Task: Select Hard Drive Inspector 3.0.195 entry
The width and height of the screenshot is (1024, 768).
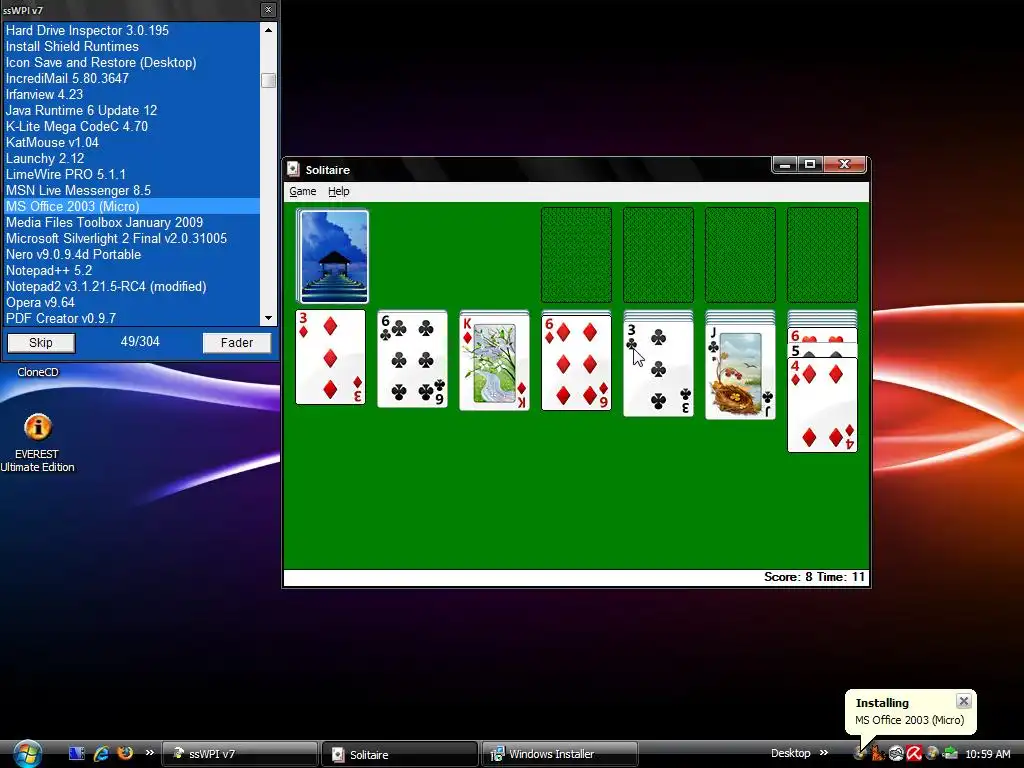Action: [x=132, y=30]
